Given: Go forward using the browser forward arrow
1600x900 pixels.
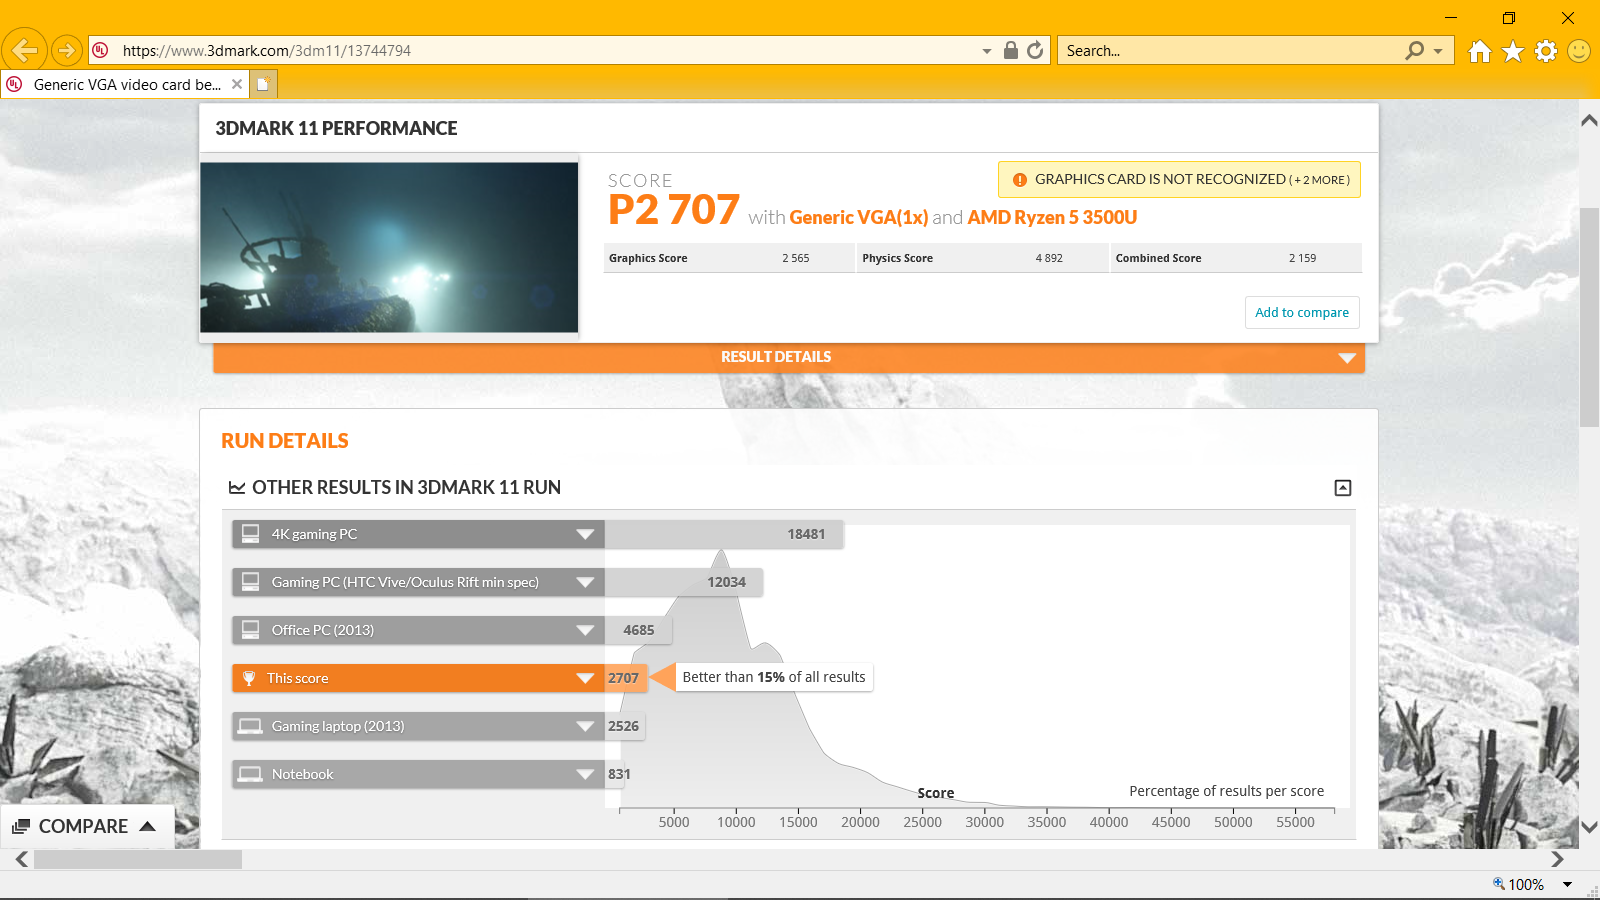Looking at the screenshot, I should click(66, 50).
